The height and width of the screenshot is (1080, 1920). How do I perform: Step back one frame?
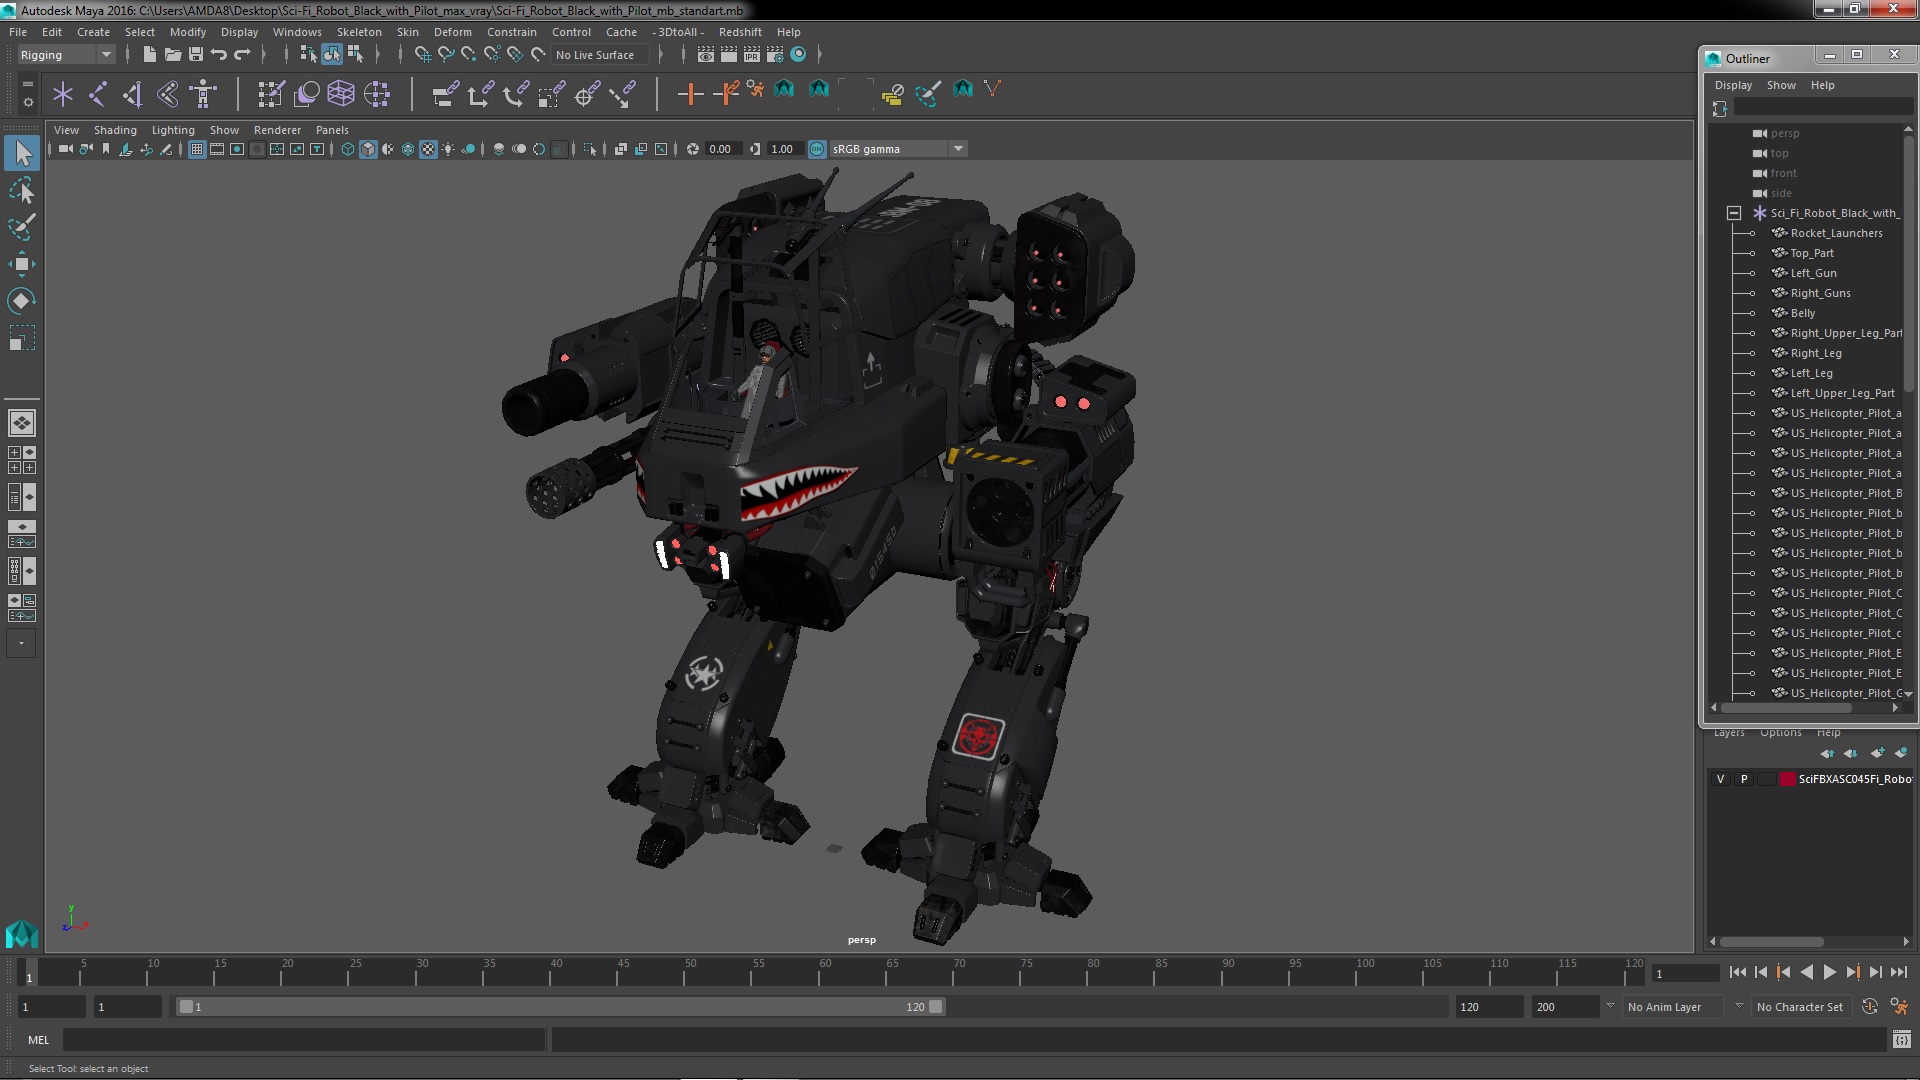(1761, 972)
